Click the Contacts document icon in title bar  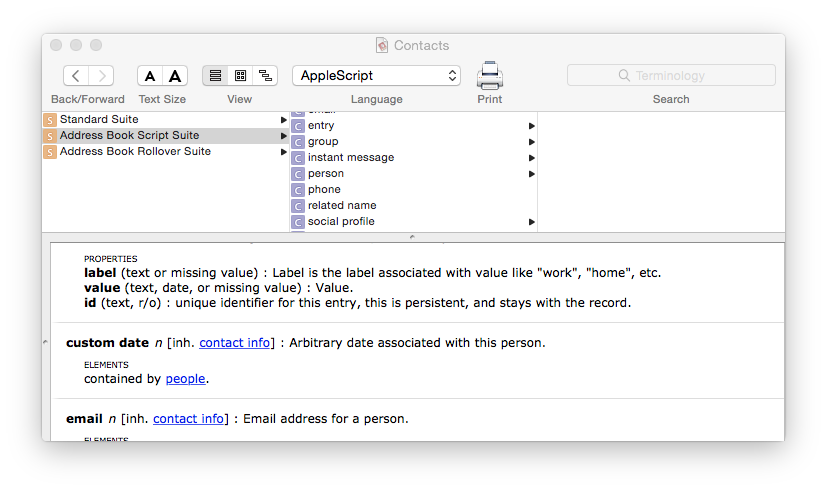coord(382,45)
